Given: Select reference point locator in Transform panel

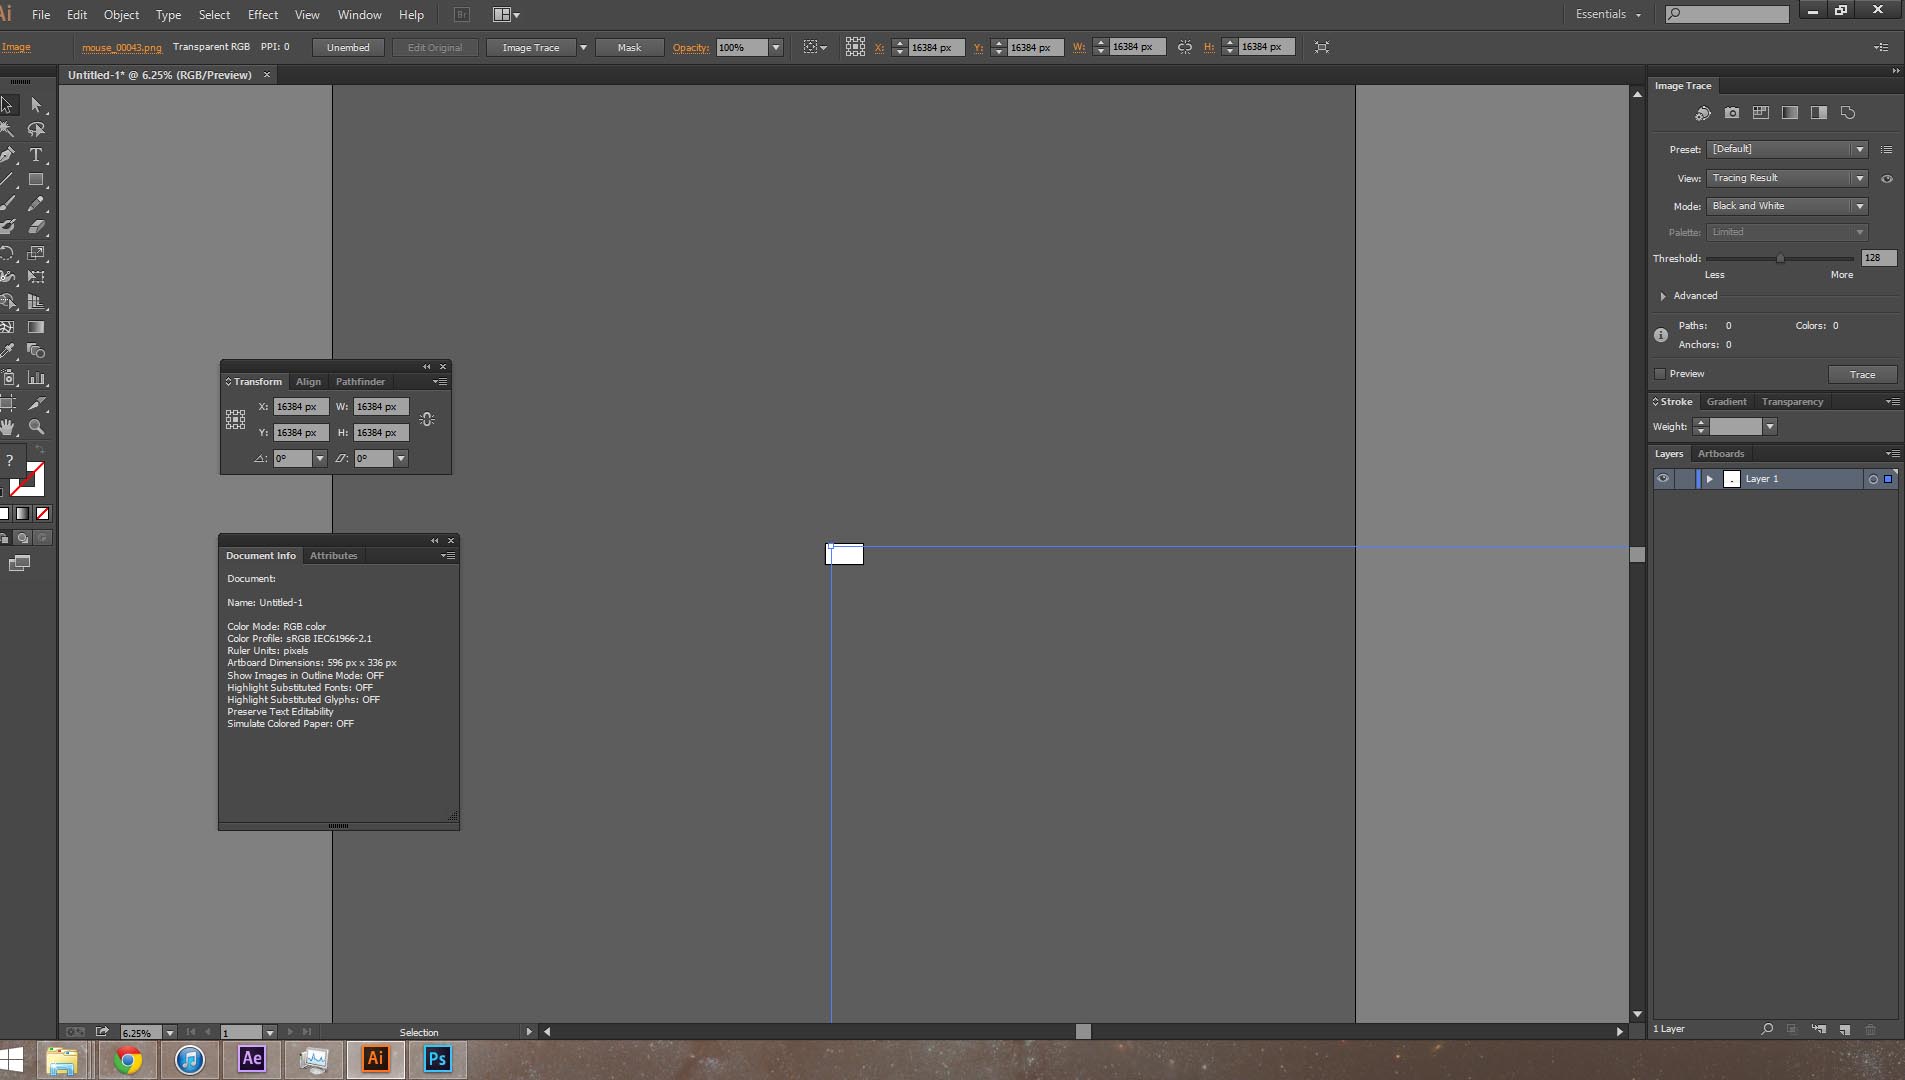Looking at the screenshot, I should [x=235, y=420].
